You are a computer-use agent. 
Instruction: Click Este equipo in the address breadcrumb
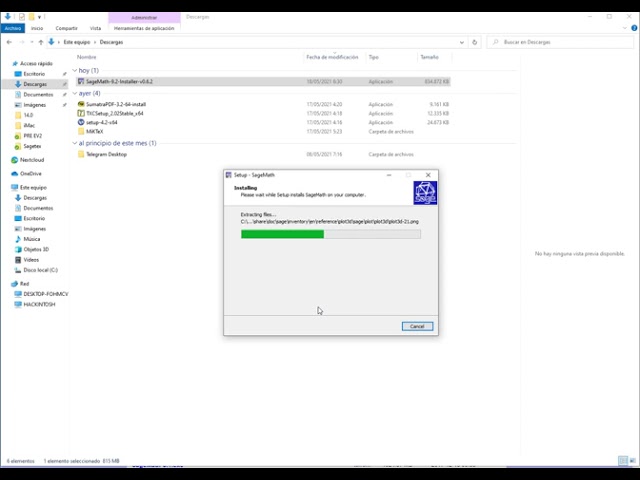coord(77,42)
